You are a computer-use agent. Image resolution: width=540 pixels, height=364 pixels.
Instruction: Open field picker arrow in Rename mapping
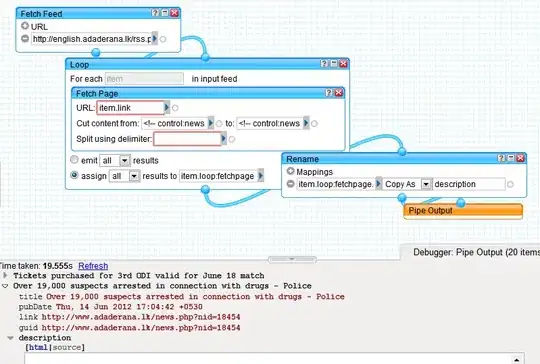click(x=378, y=184)
